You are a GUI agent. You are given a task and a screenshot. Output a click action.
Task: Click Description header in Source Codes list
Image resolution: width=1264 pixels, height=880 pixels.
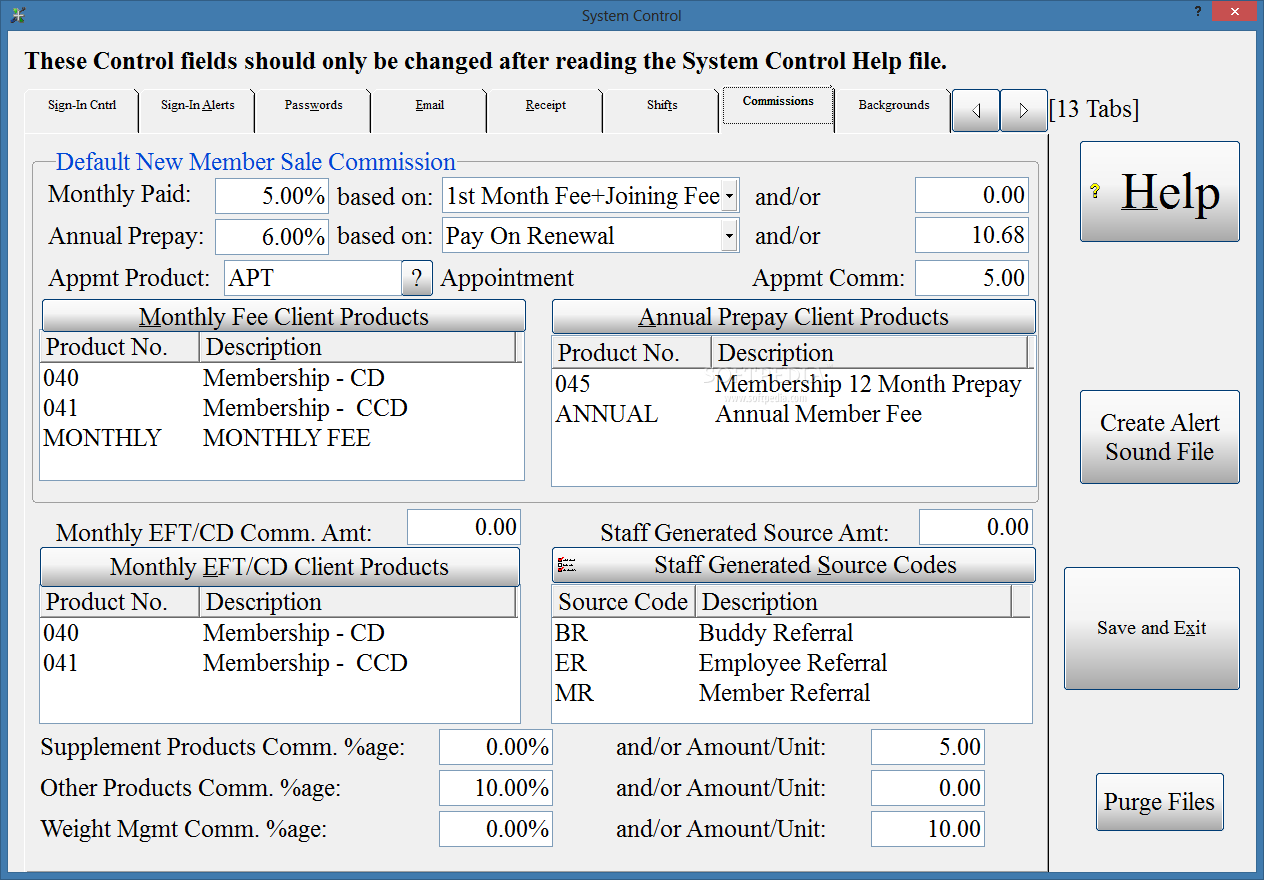(x=852, y=602)
